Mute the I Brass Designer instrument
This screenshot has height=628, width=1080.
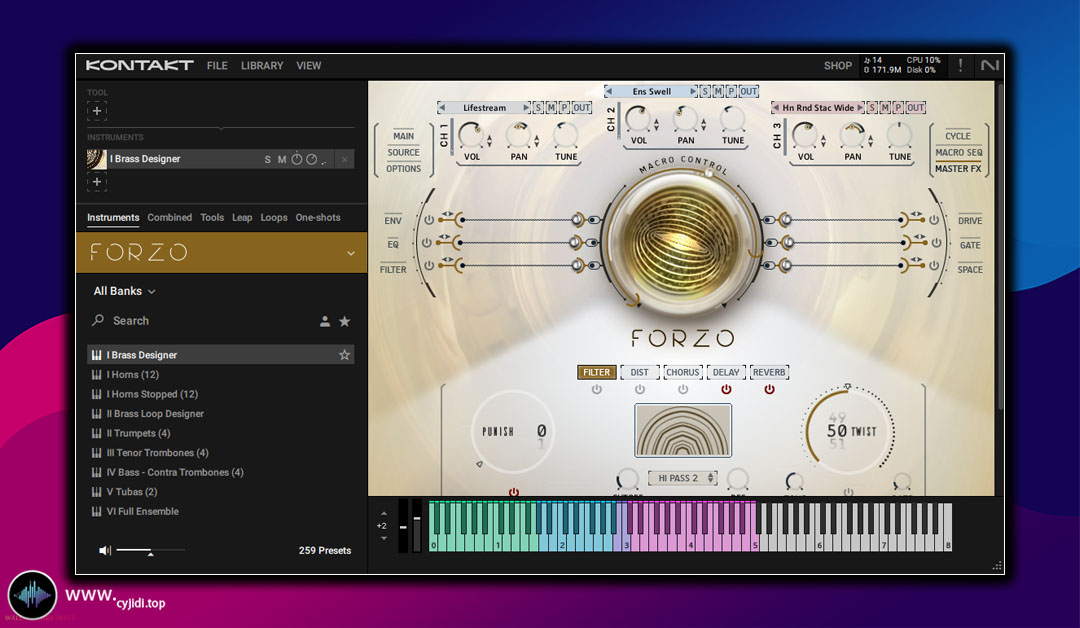pyautogui.click(x=282, y=159)
